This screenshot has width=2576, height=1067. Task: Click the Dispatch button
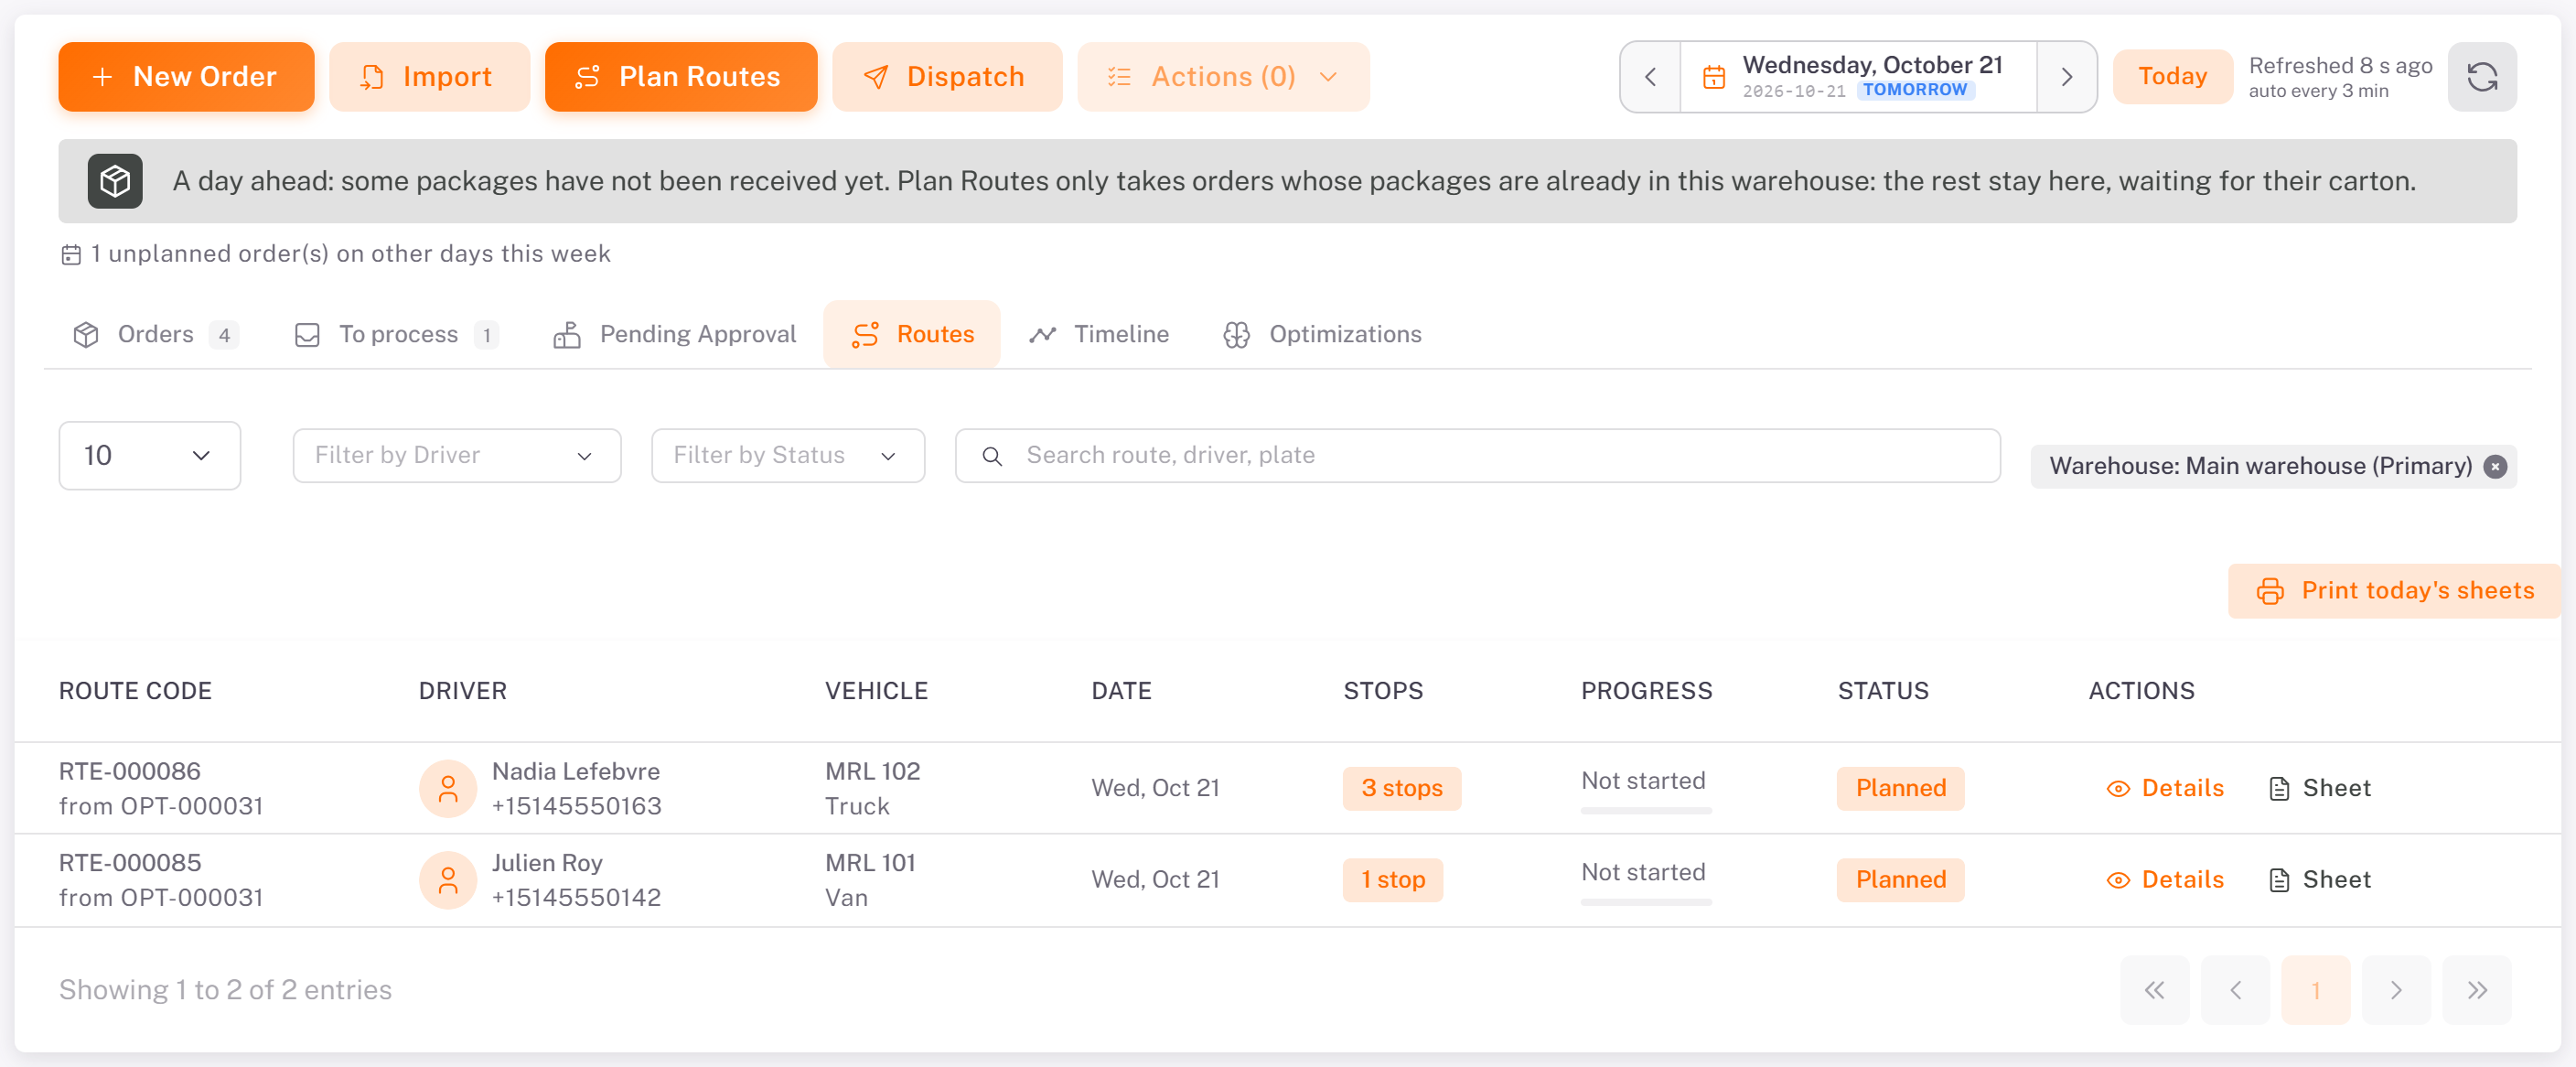pyautogui.click(x=947, y=77)
